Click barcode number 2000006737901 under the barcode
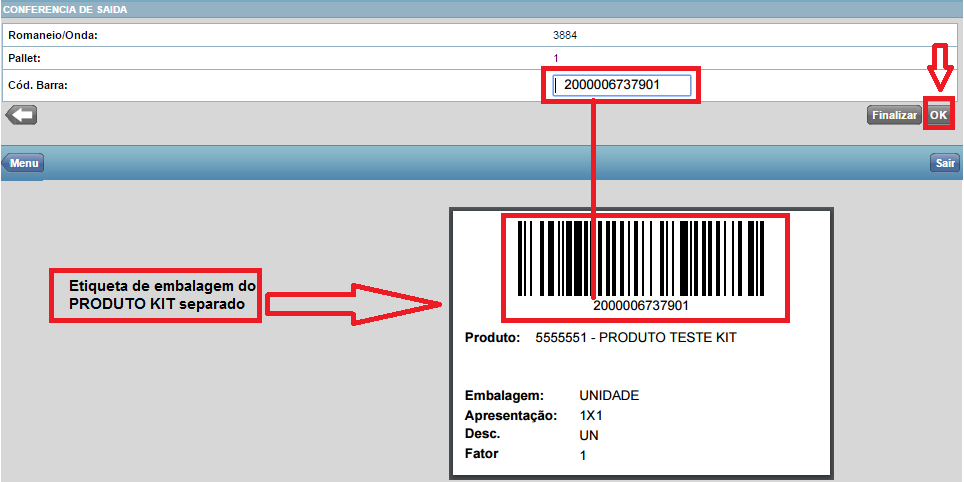Viewport: 964px width, 482px height. click(641, 306)
